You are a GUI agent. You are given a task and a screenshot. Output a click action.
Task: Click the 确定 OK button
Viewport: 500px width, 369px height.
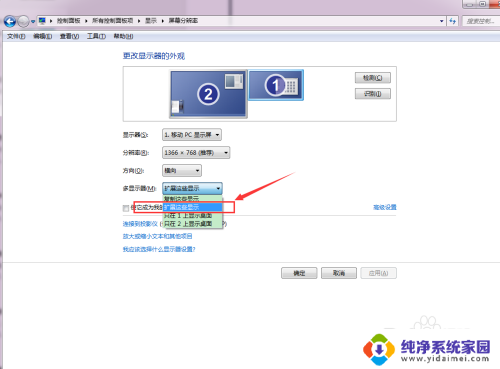click(299, 273)
